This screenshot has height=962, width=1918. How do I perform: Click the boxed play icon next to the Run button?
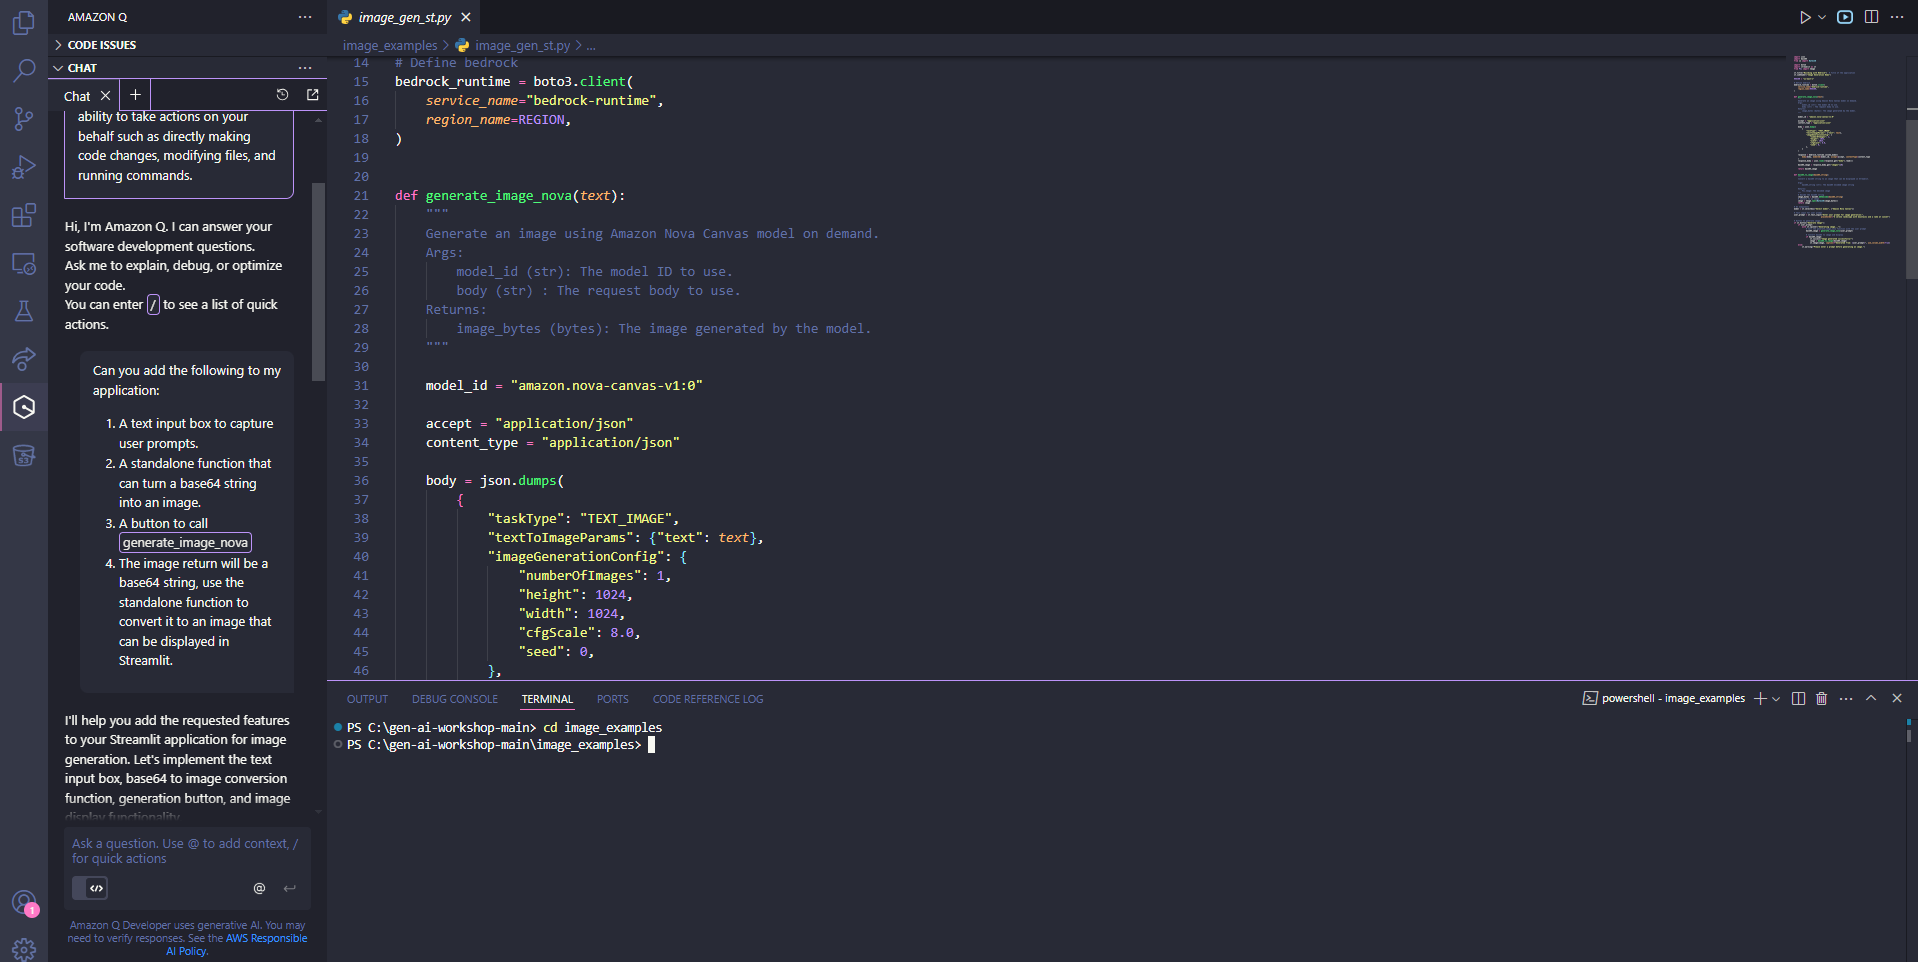pyautogui.click(x=1845, y=17)
